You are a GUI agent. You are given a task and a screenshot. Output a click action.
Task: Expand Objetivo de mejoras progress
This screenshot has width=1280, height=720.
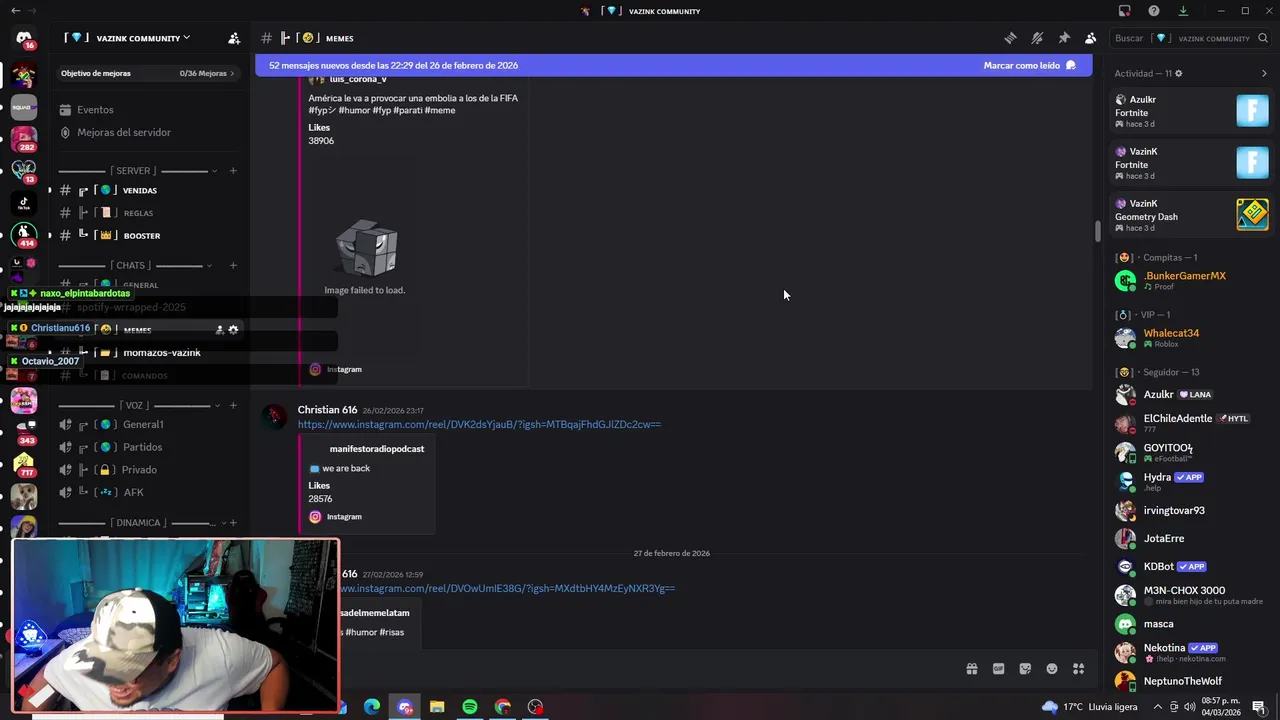pyautogui.click(x=148, y=73)
